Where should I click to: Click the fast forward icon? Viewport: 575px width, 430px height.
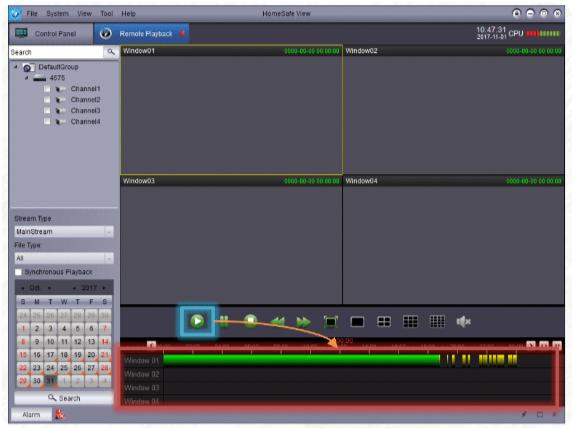304,322
